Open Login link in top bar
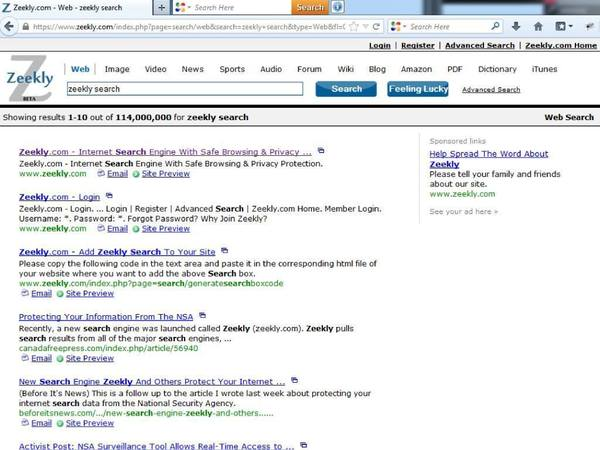Image resolution: width=600 pixels, height=450 pixels. (380, 46)
